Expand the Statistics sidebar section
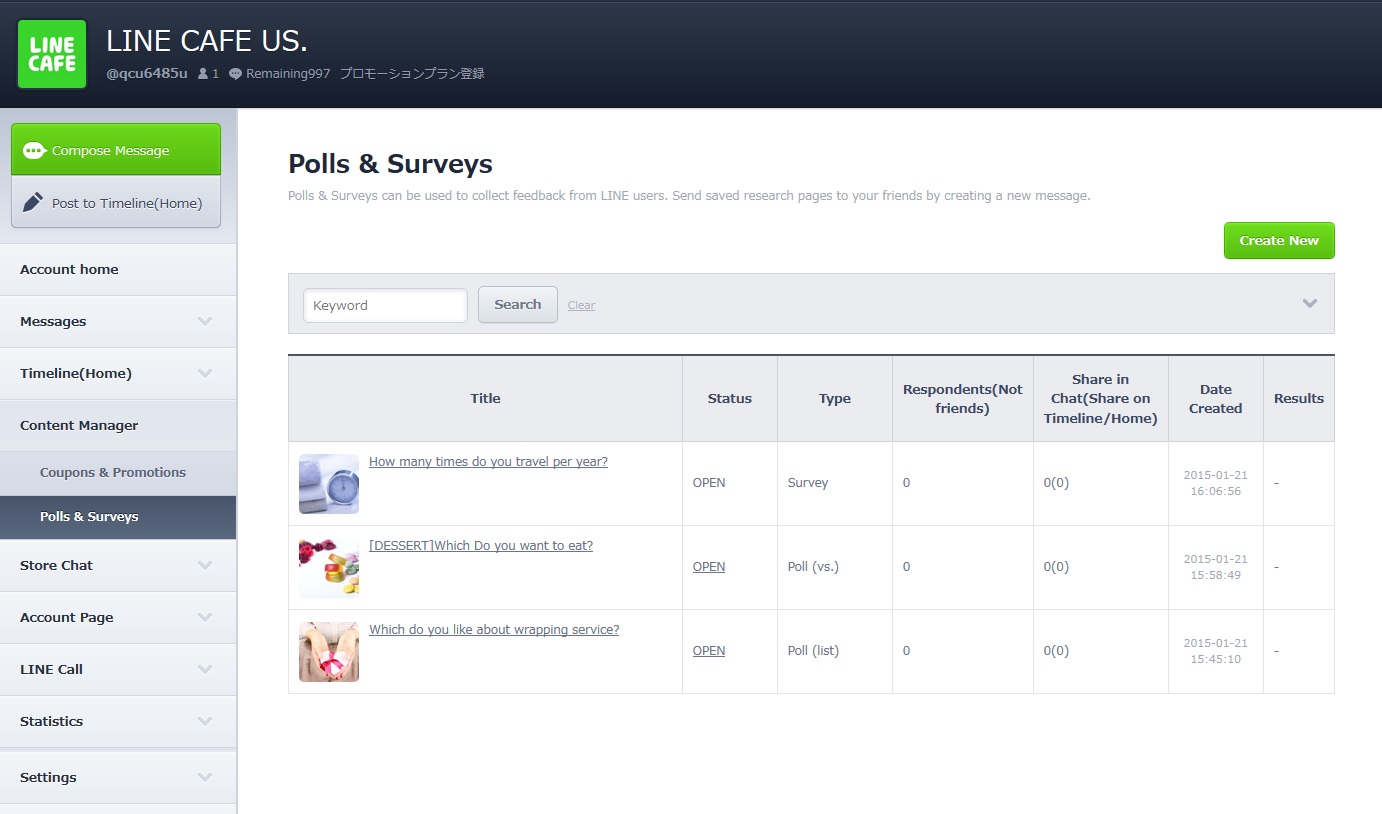 coord(205,721)
